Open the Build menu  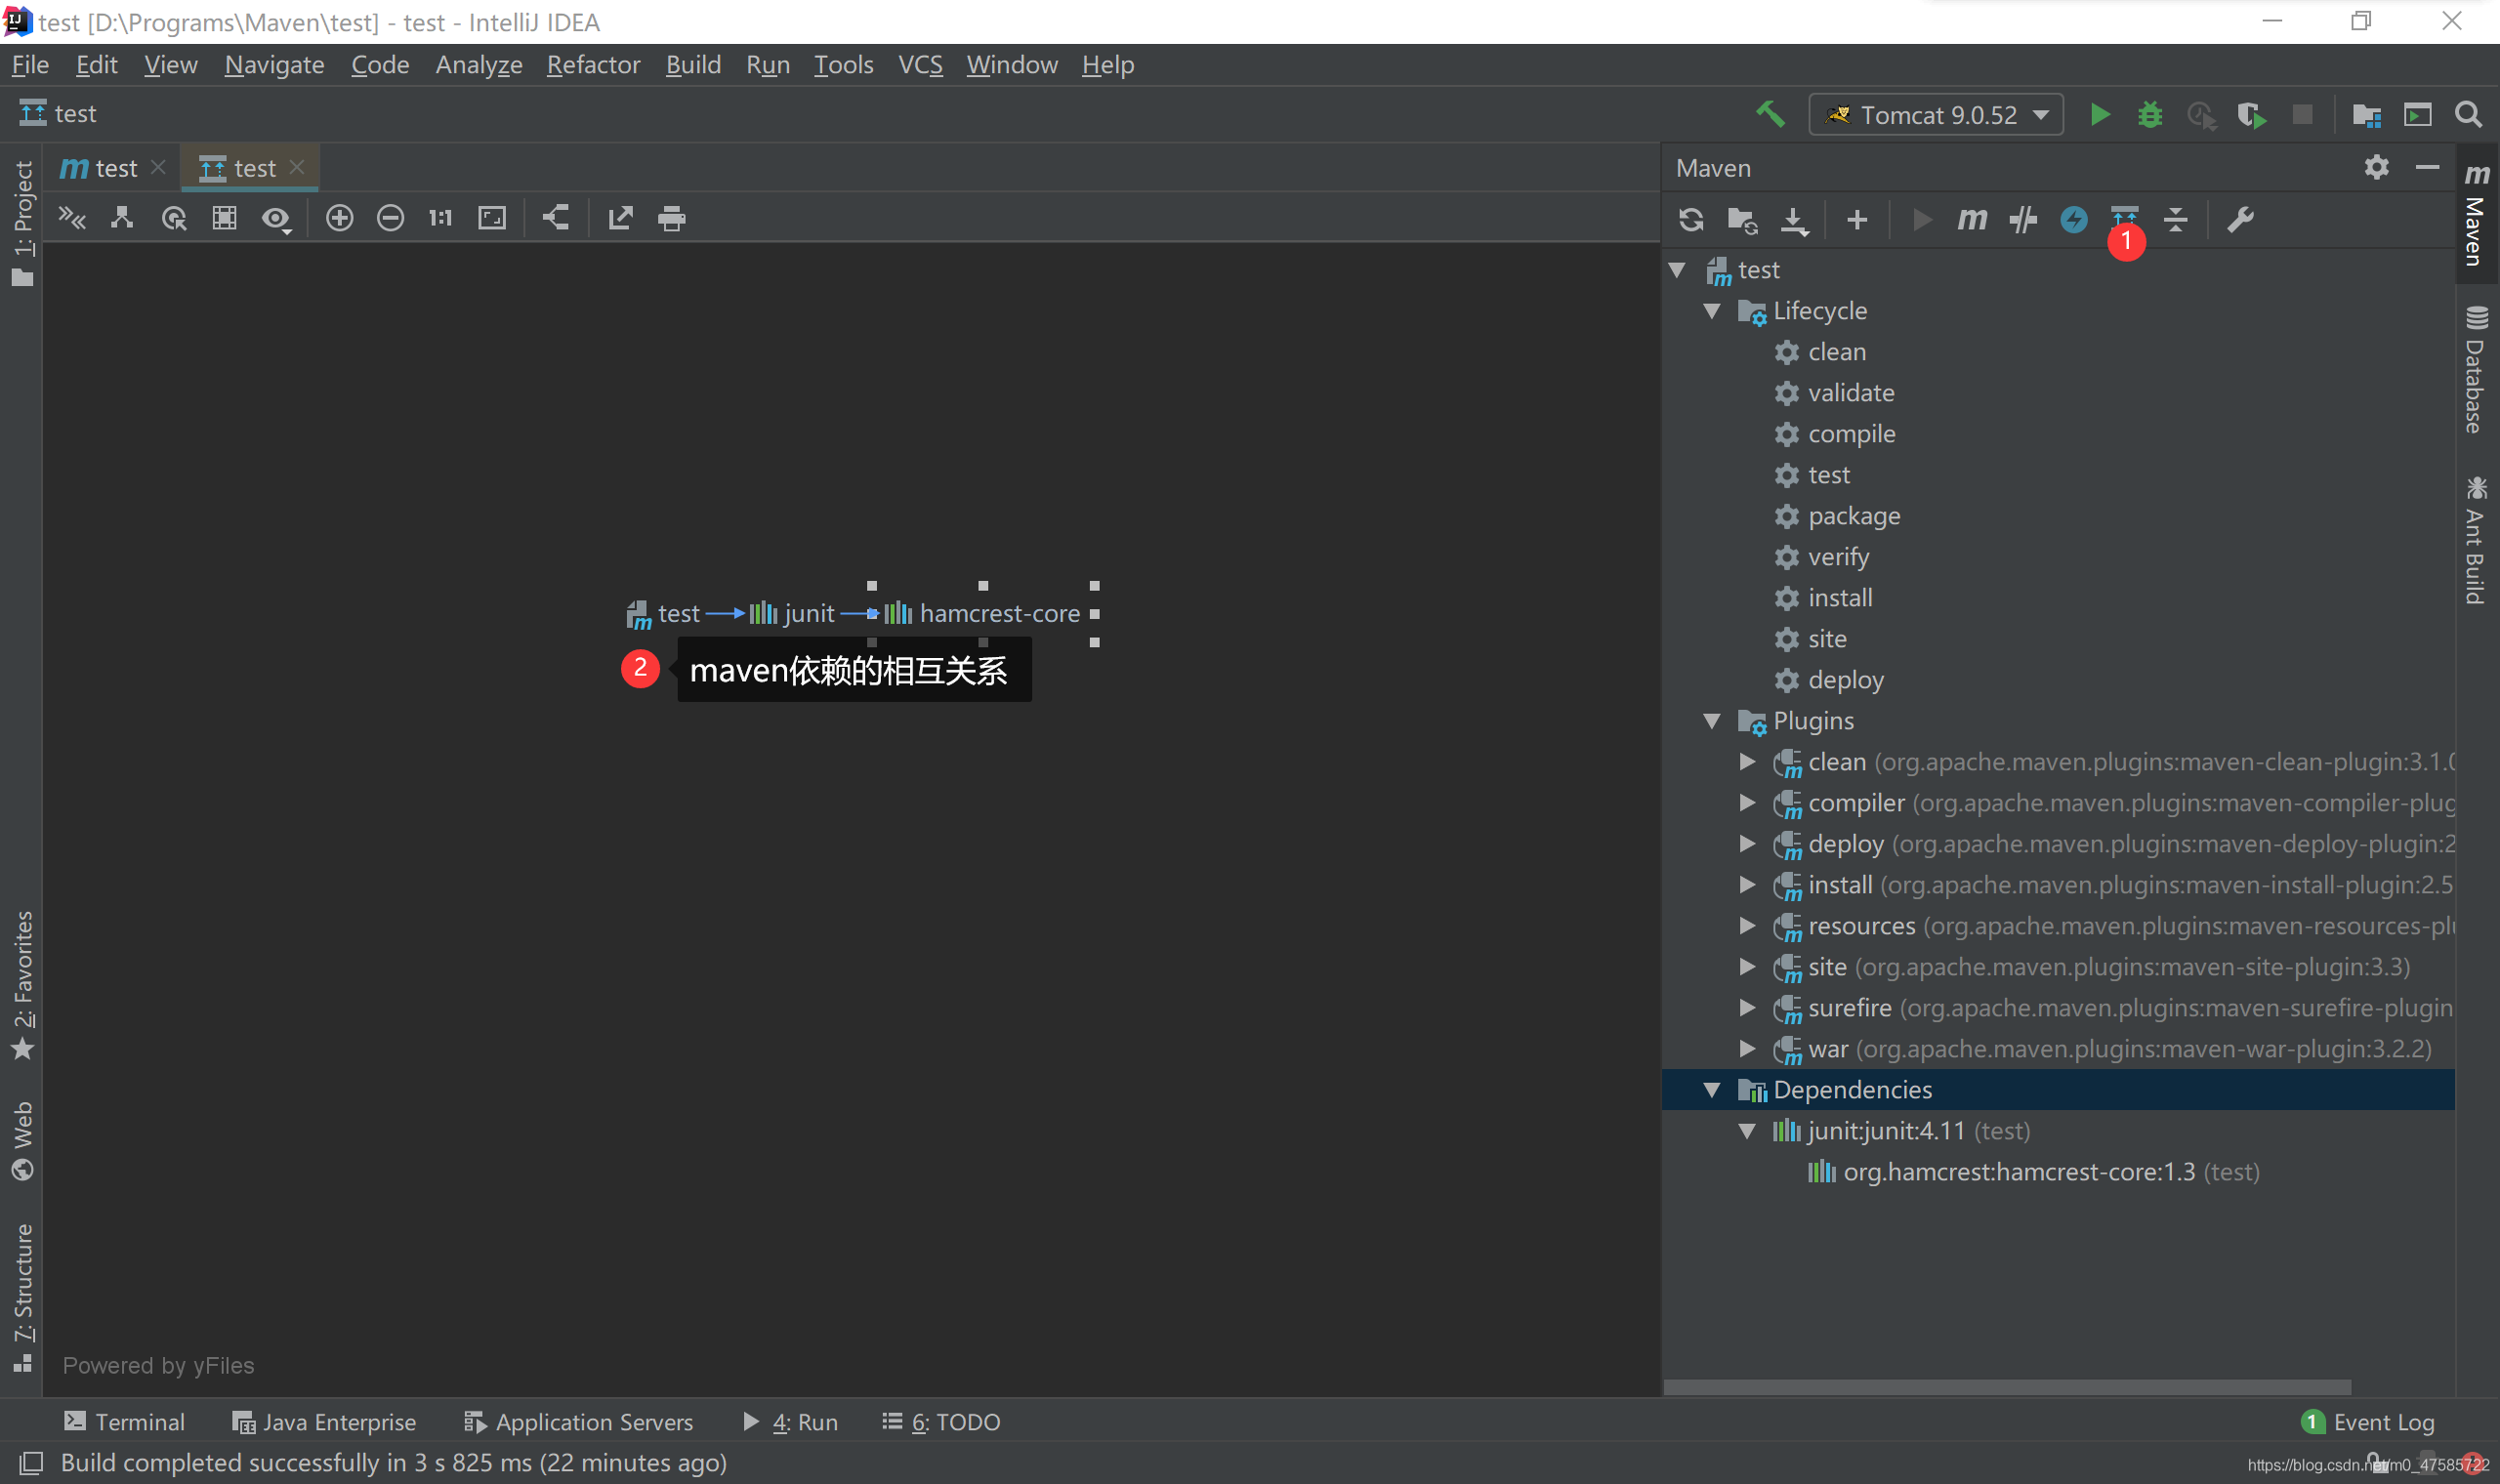(693, 65)
